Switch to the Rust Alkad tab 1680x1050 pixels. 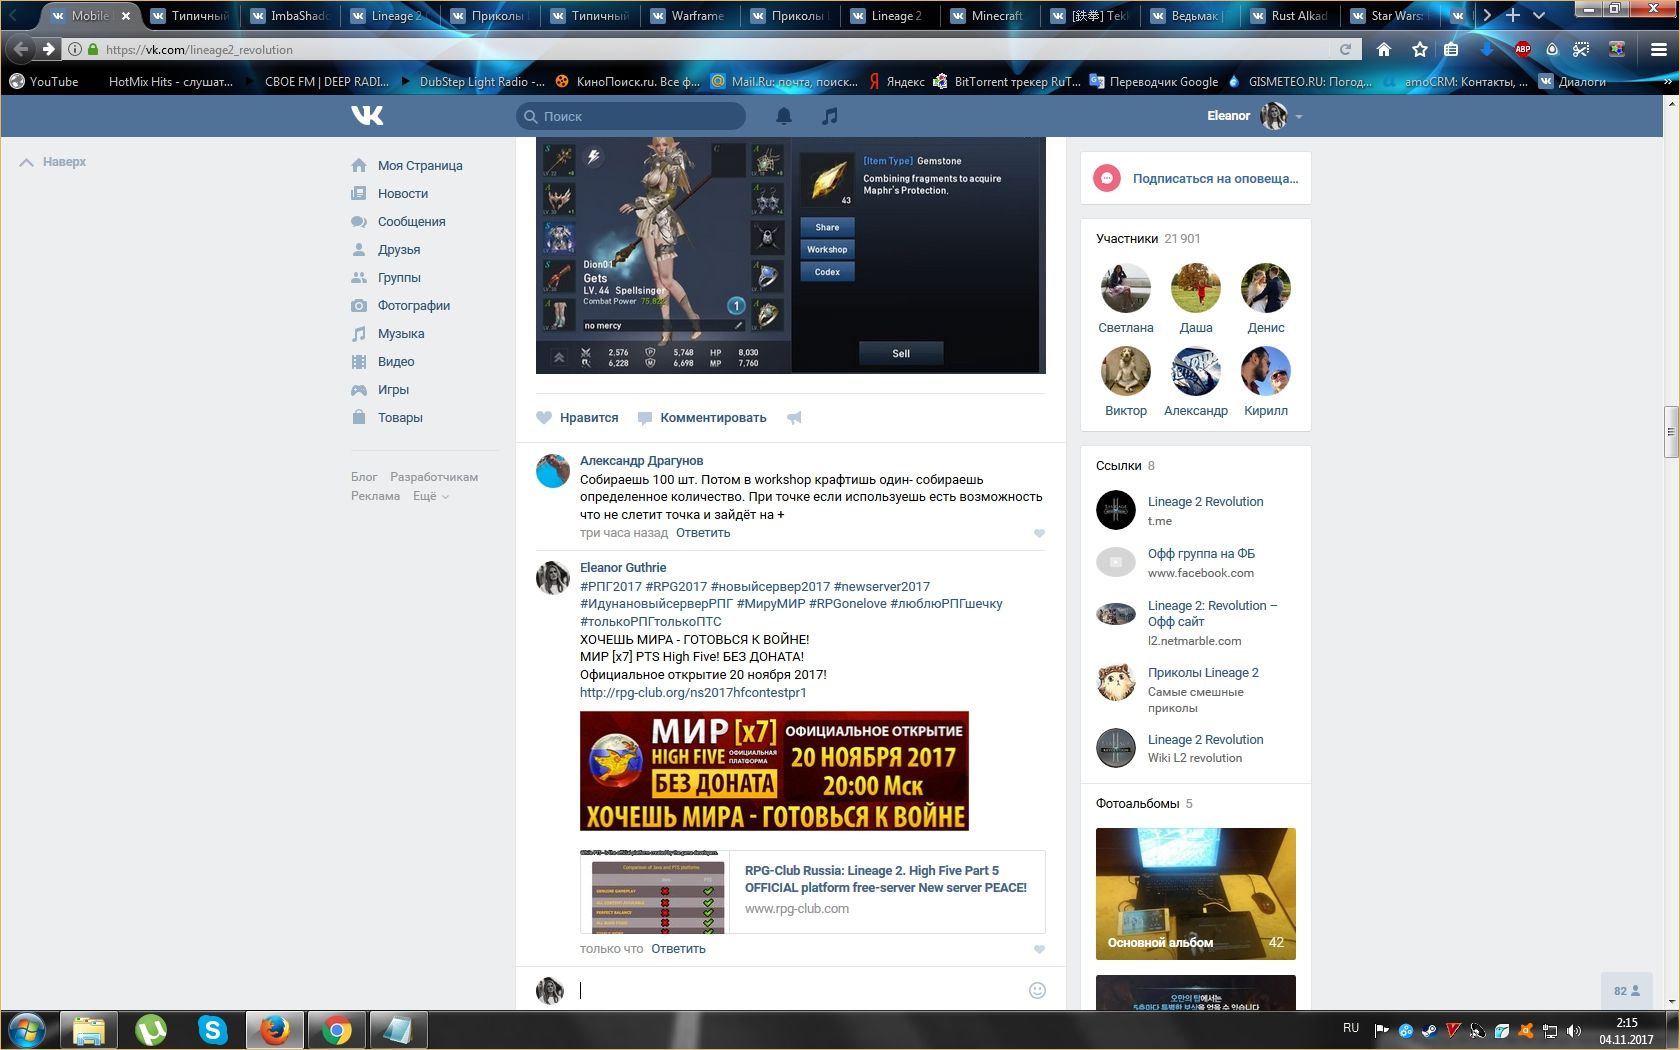pos(1289,15)
